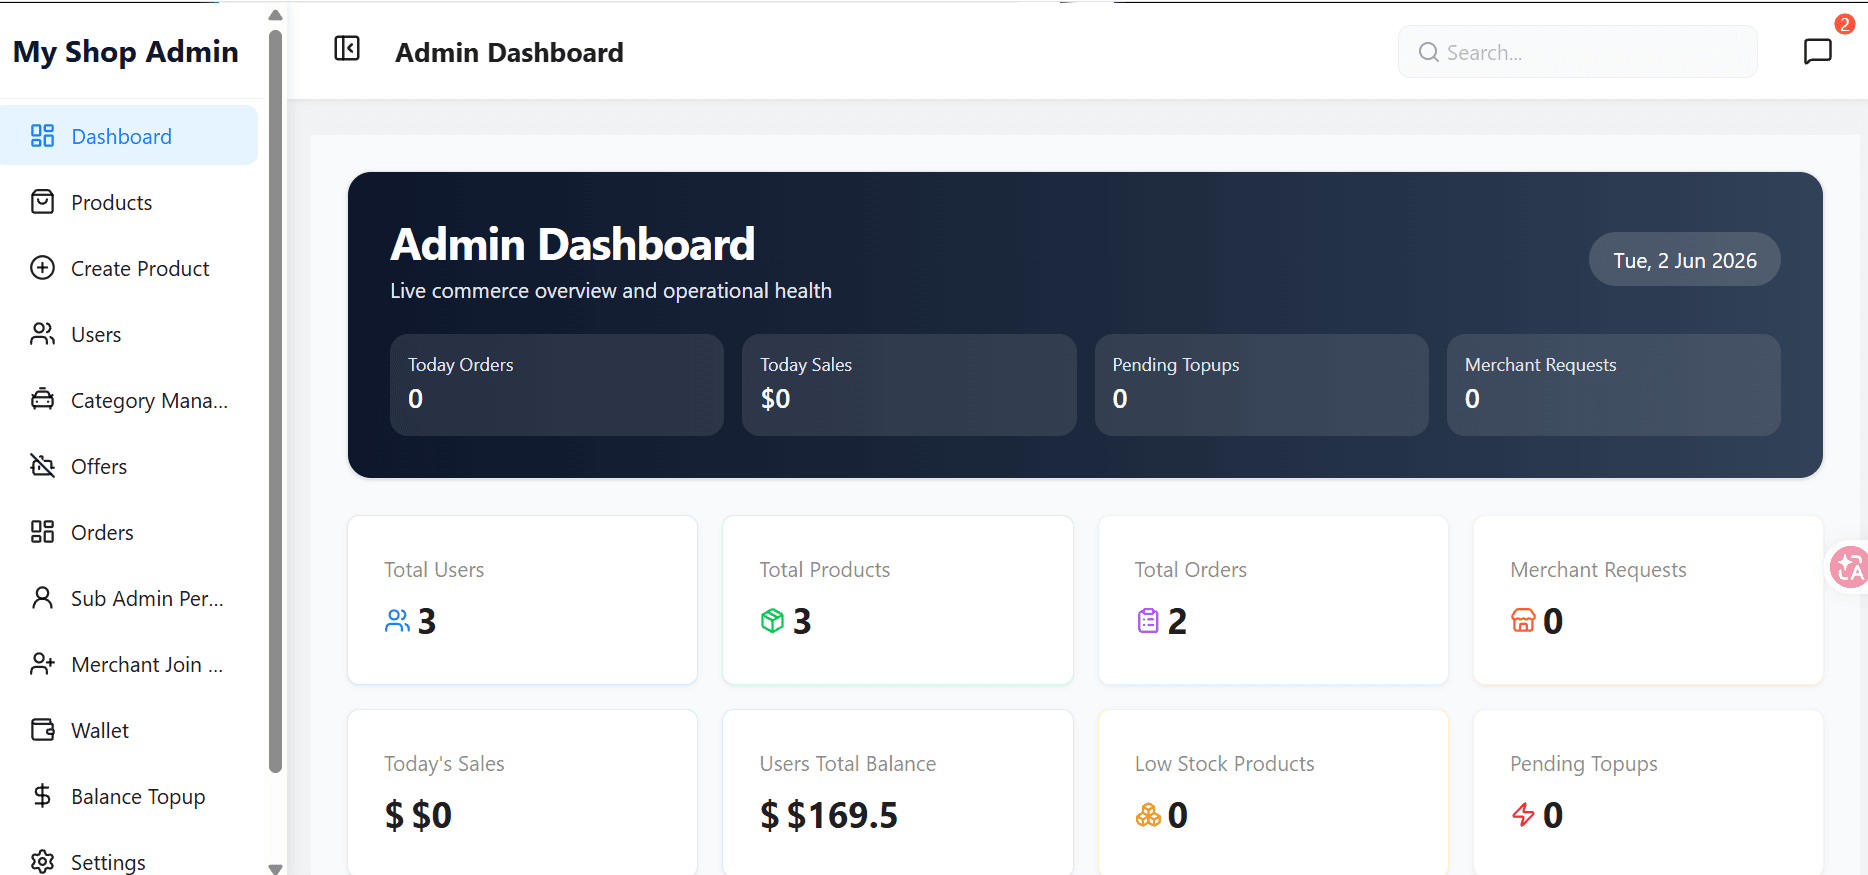Image resolution: width=1868 pixels, height=875 pixels.
Task: Click the dollar icon in Users Total Balance card
Action: [x=769, y=815]
